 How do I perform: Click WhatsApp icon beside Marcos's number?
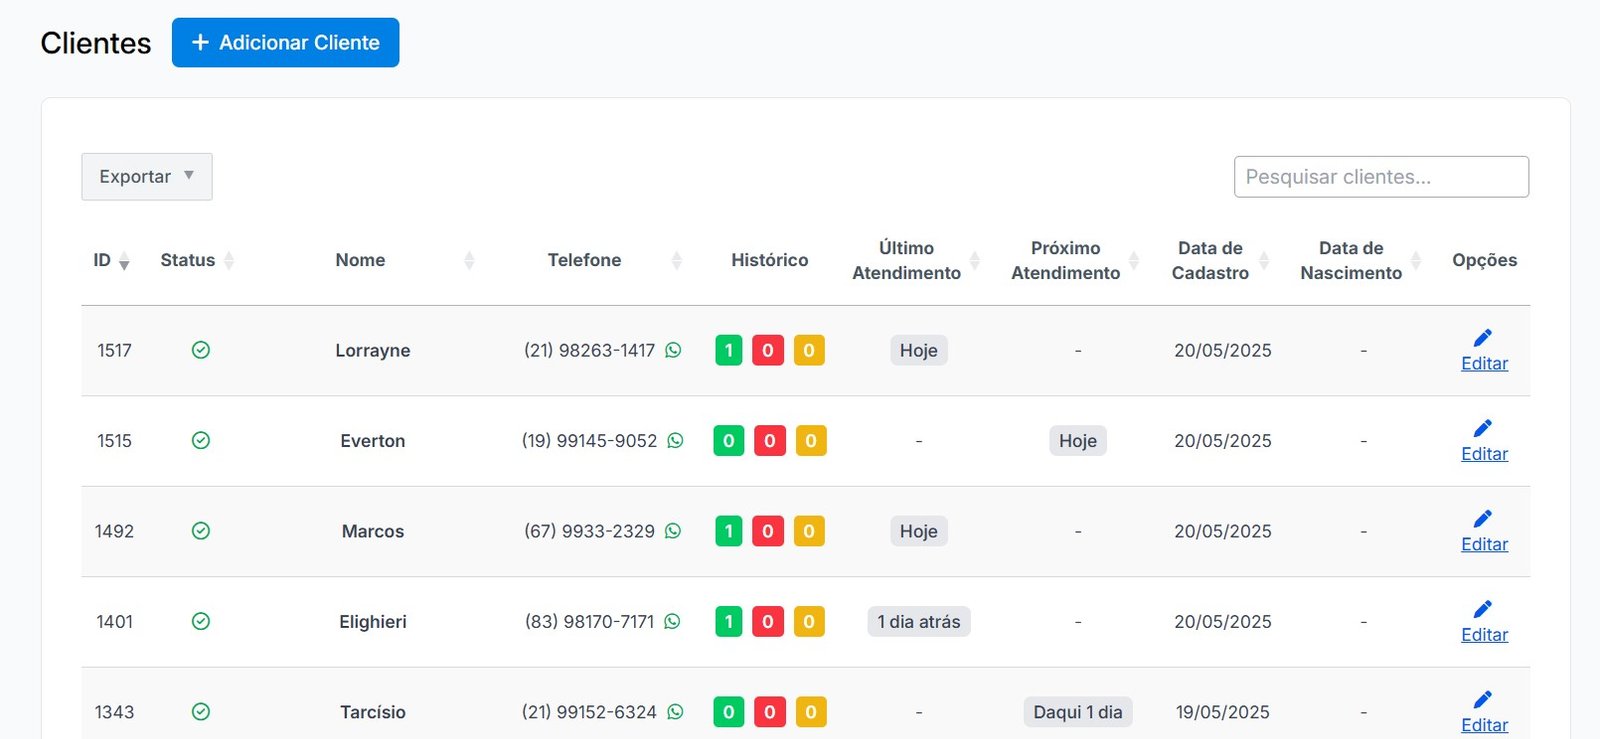[673, 531]
